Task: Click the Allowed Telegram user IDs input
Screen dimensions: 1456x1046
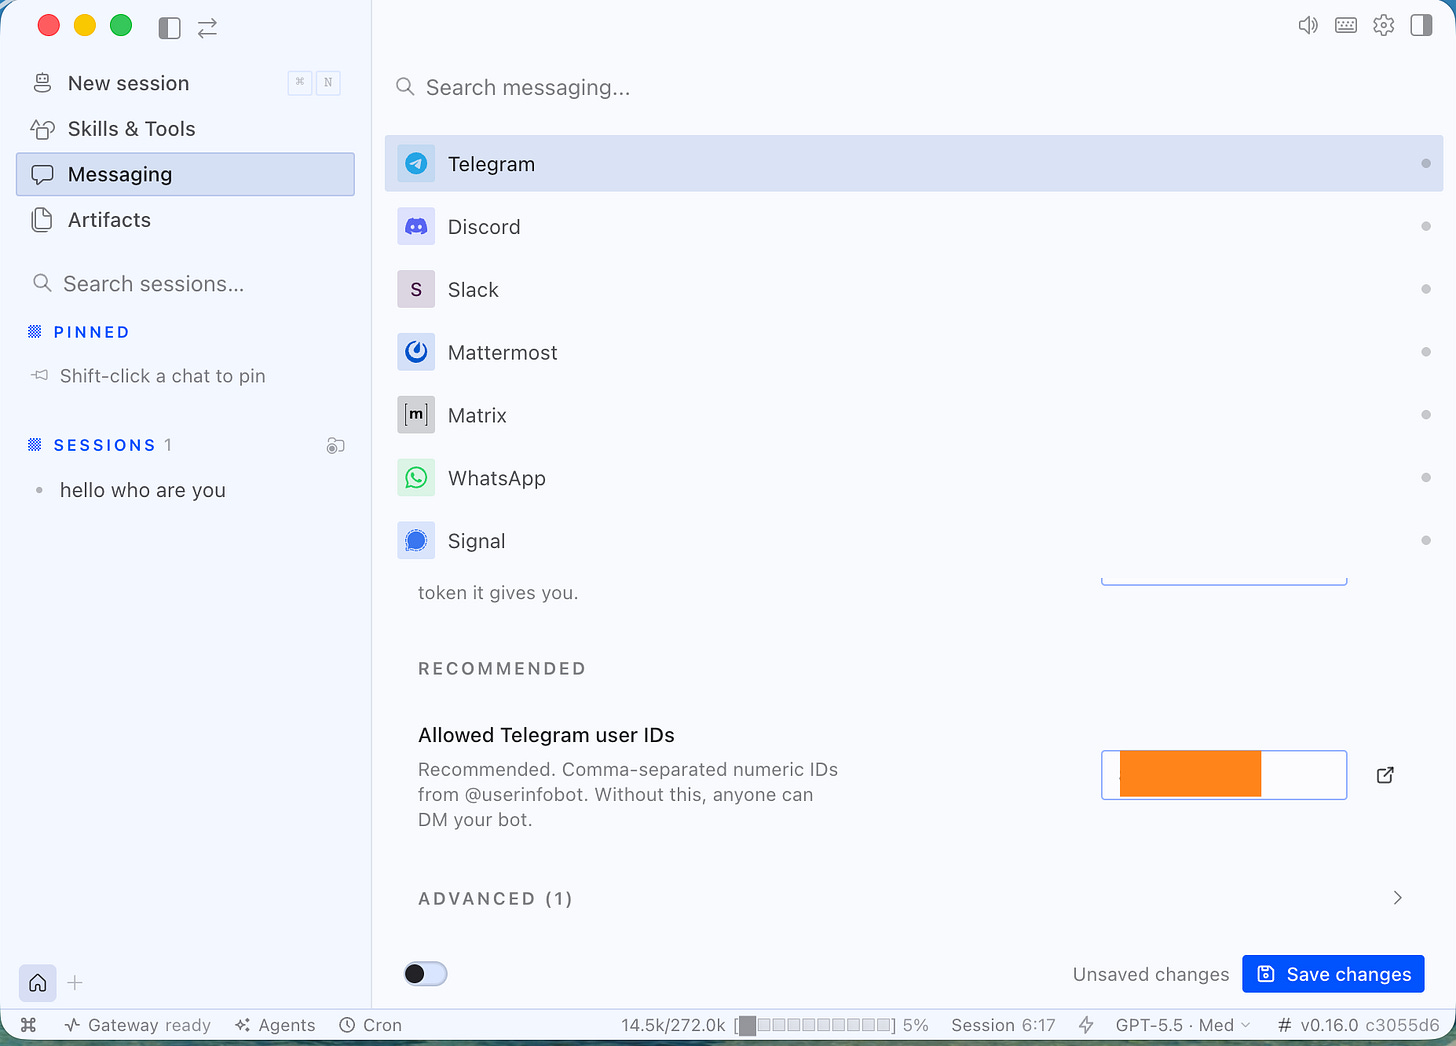Action: pyautogui.click(x=1224, y=775)
